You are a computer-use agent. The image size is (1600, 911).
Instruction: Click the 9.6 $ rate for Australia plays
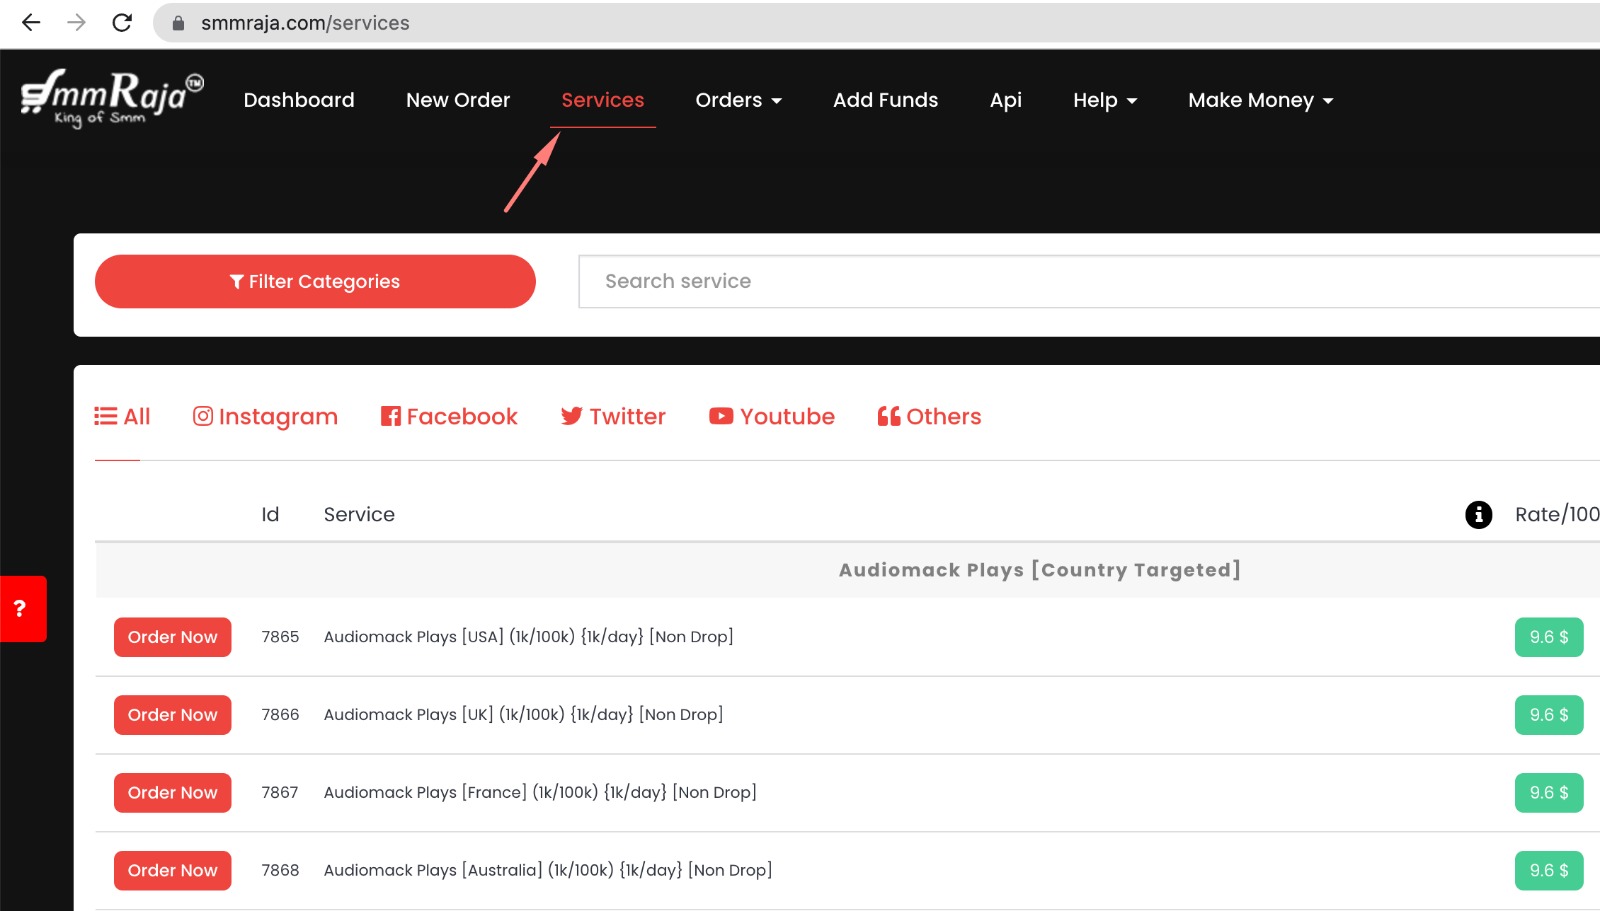[x=1549, y=871]
